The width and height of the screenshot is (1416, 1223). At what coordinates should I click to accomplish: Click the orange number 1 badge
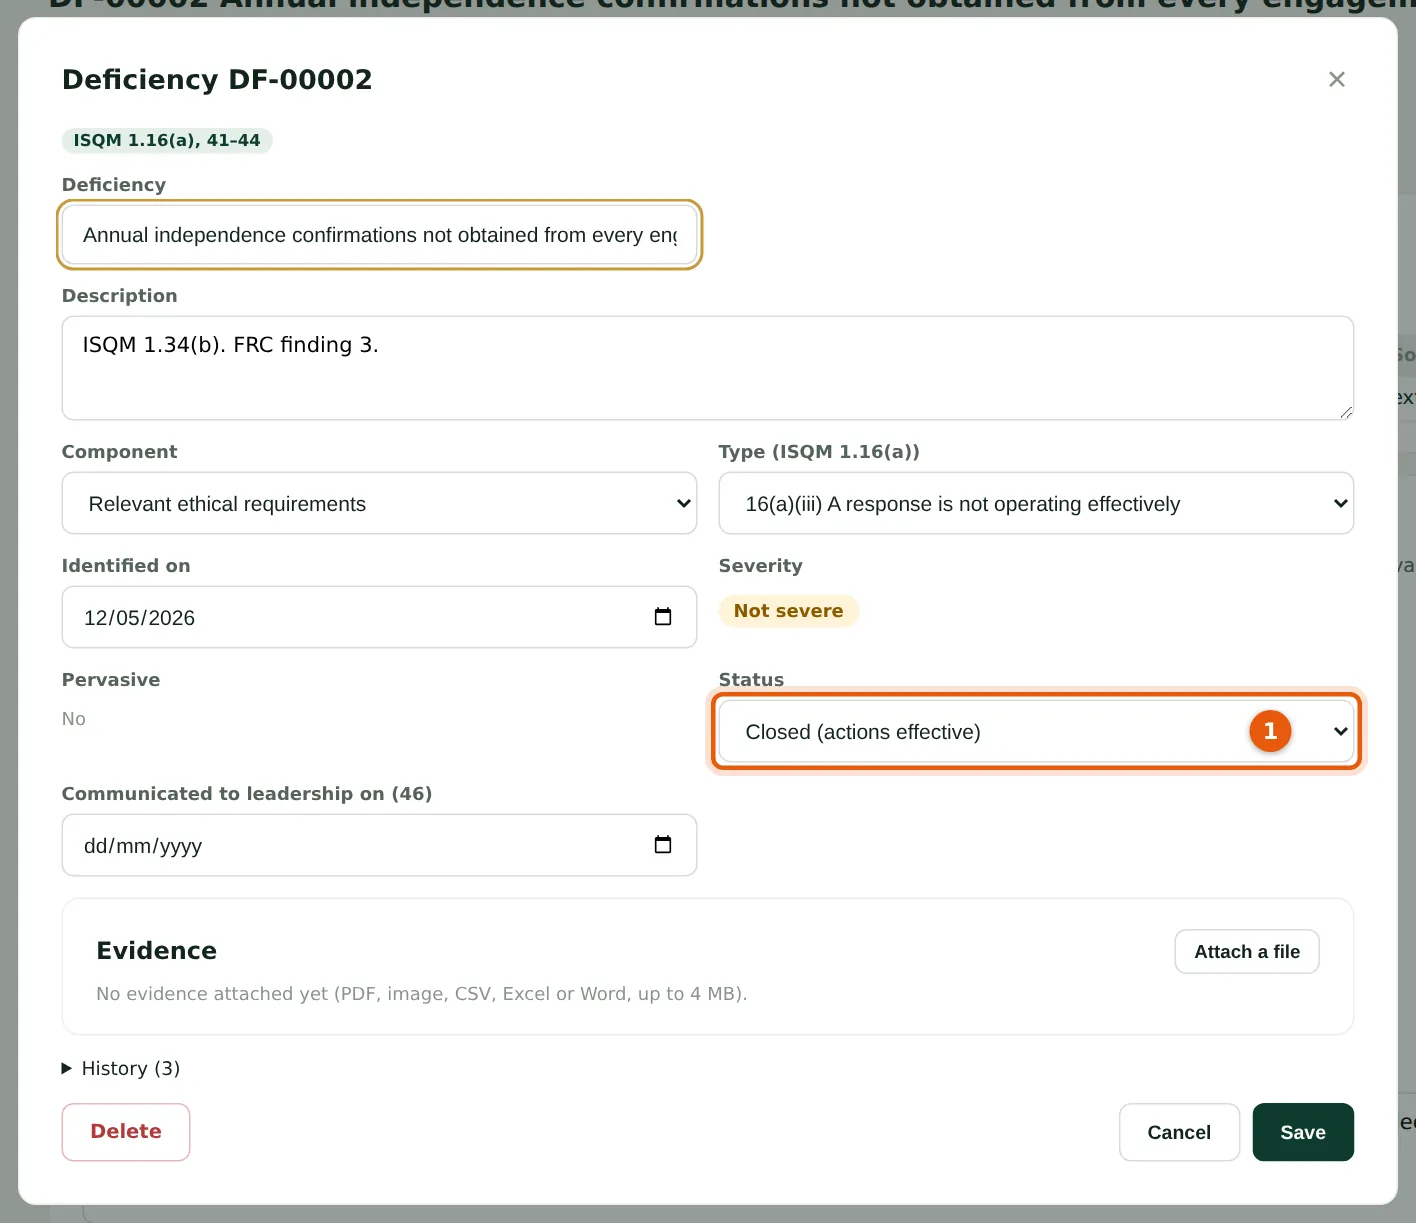tap(1270, 731)
